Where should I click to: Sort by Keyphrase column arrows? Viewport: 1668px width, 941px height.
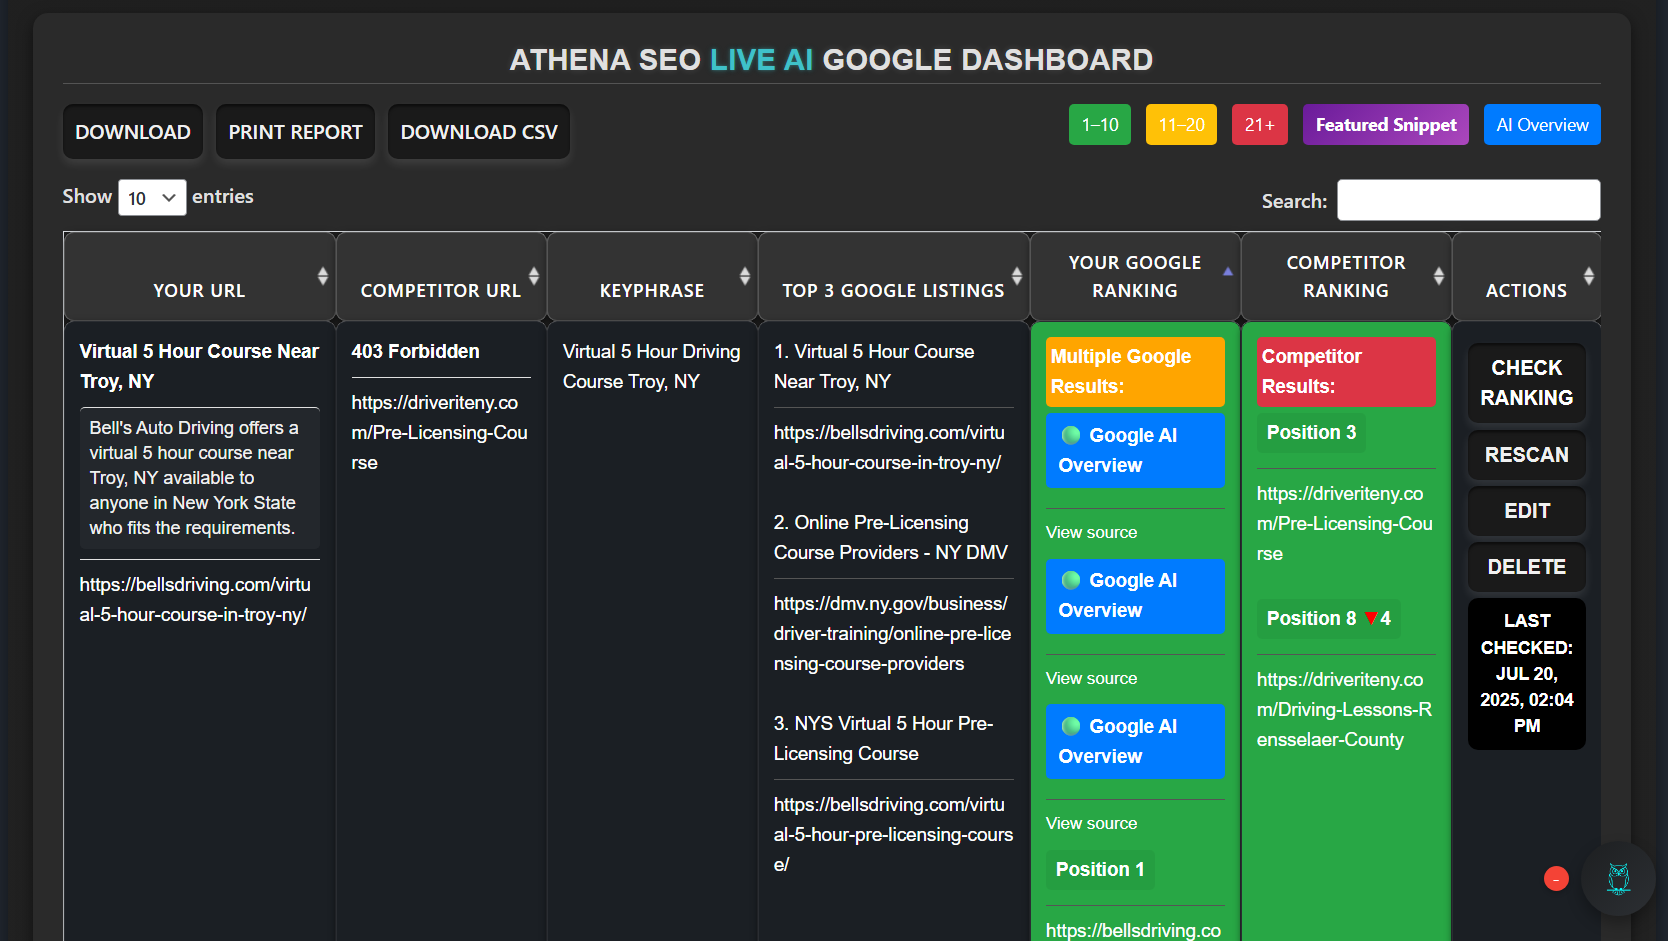coord(745,276)
